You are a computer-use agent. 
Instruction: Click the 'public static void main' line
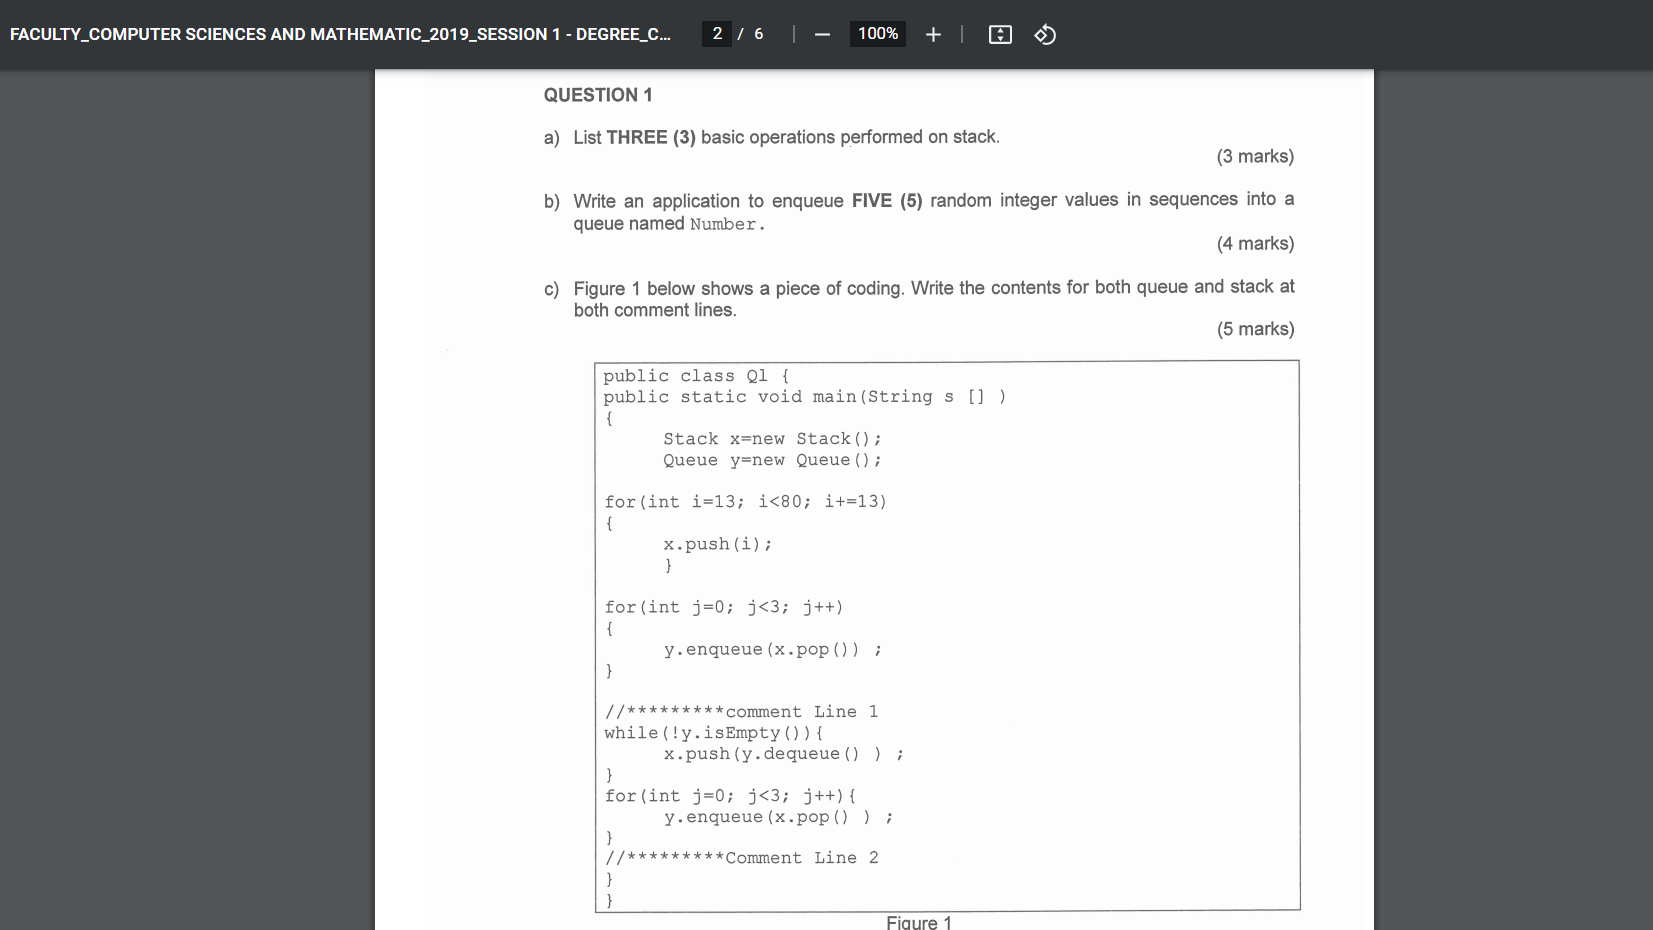804,397
